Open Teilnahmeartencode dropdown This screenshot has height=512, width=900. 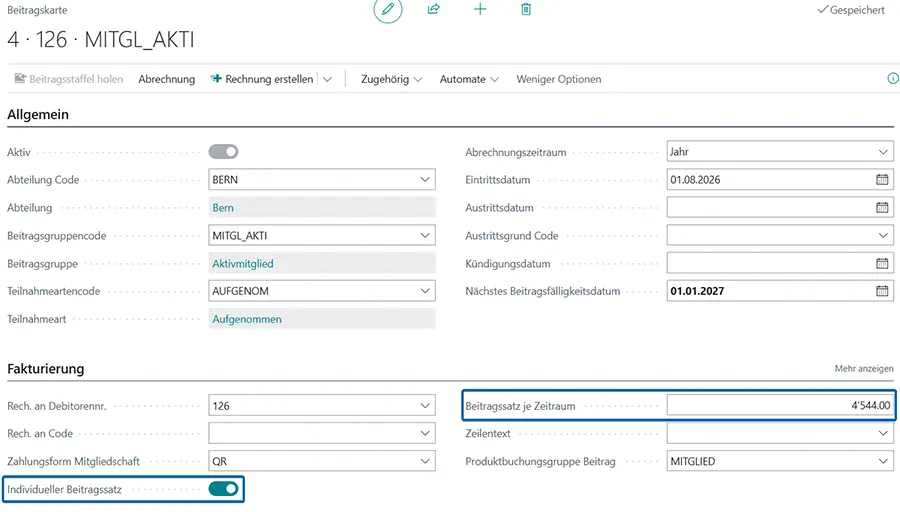[425, 291]
